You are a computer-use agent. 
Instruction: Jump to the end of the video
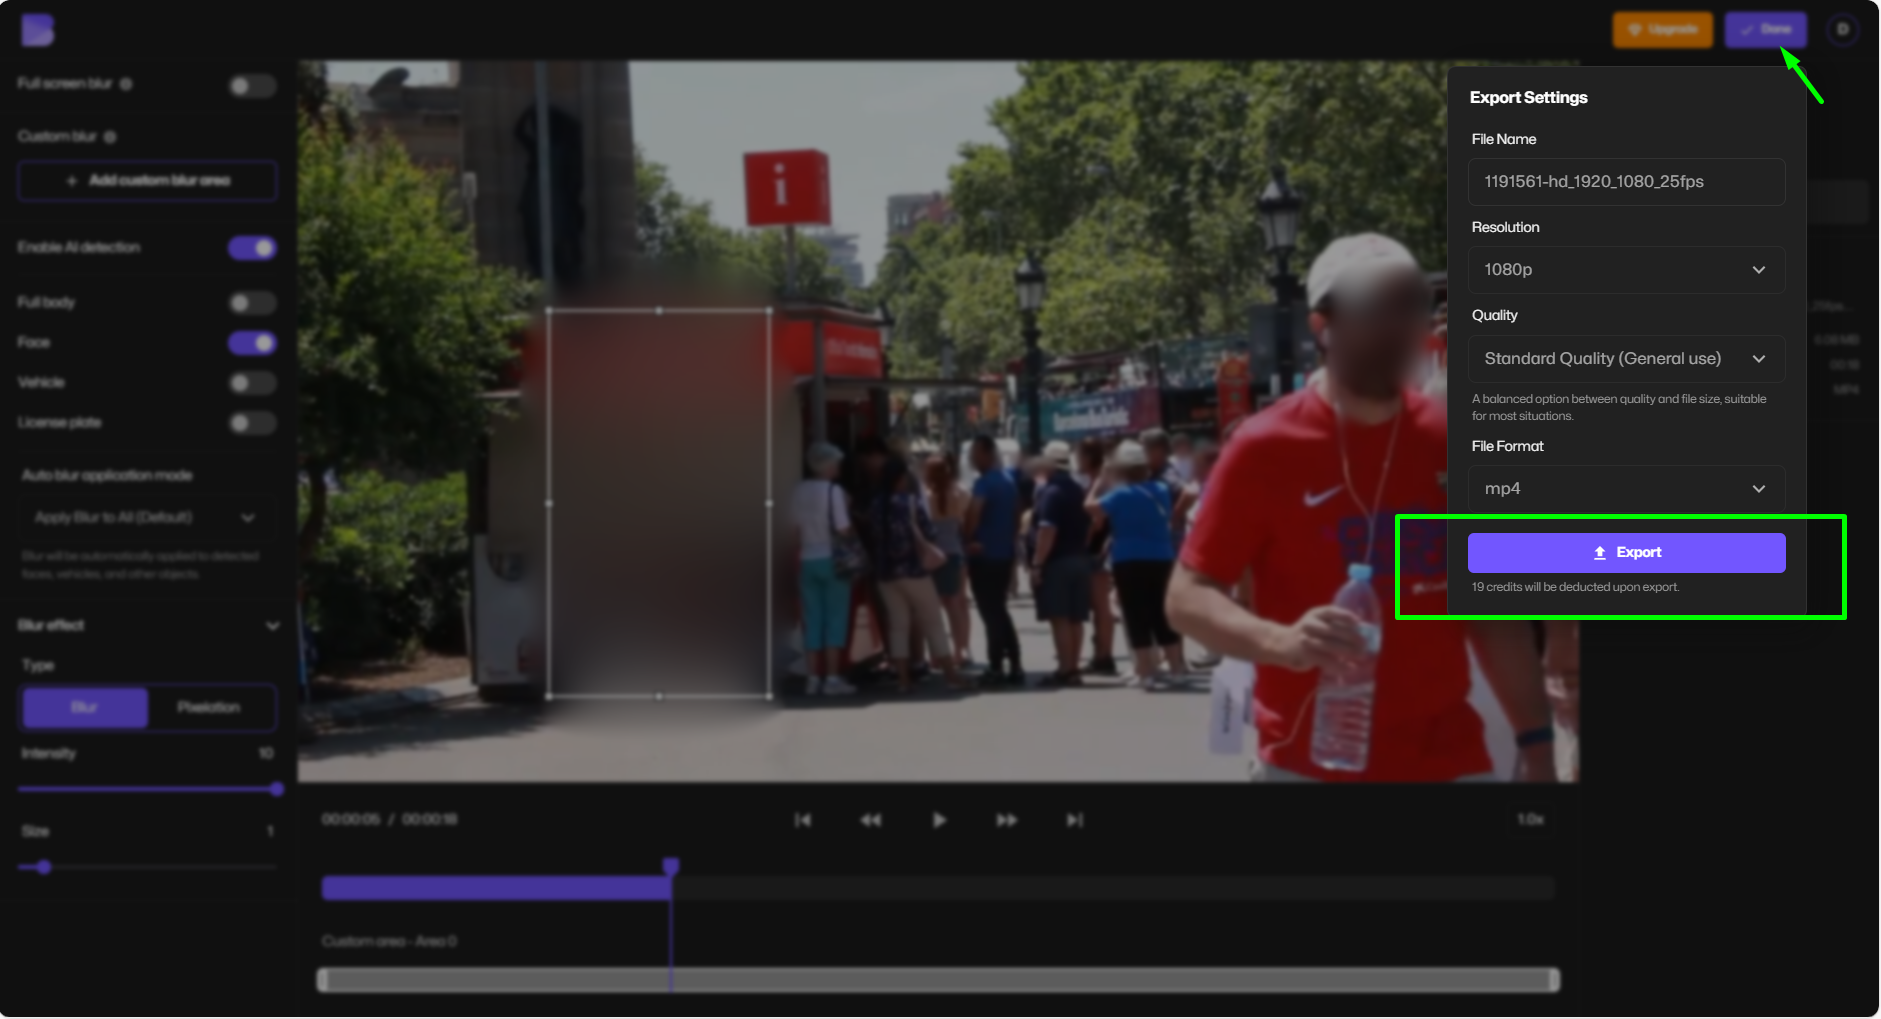point(1074,820)
